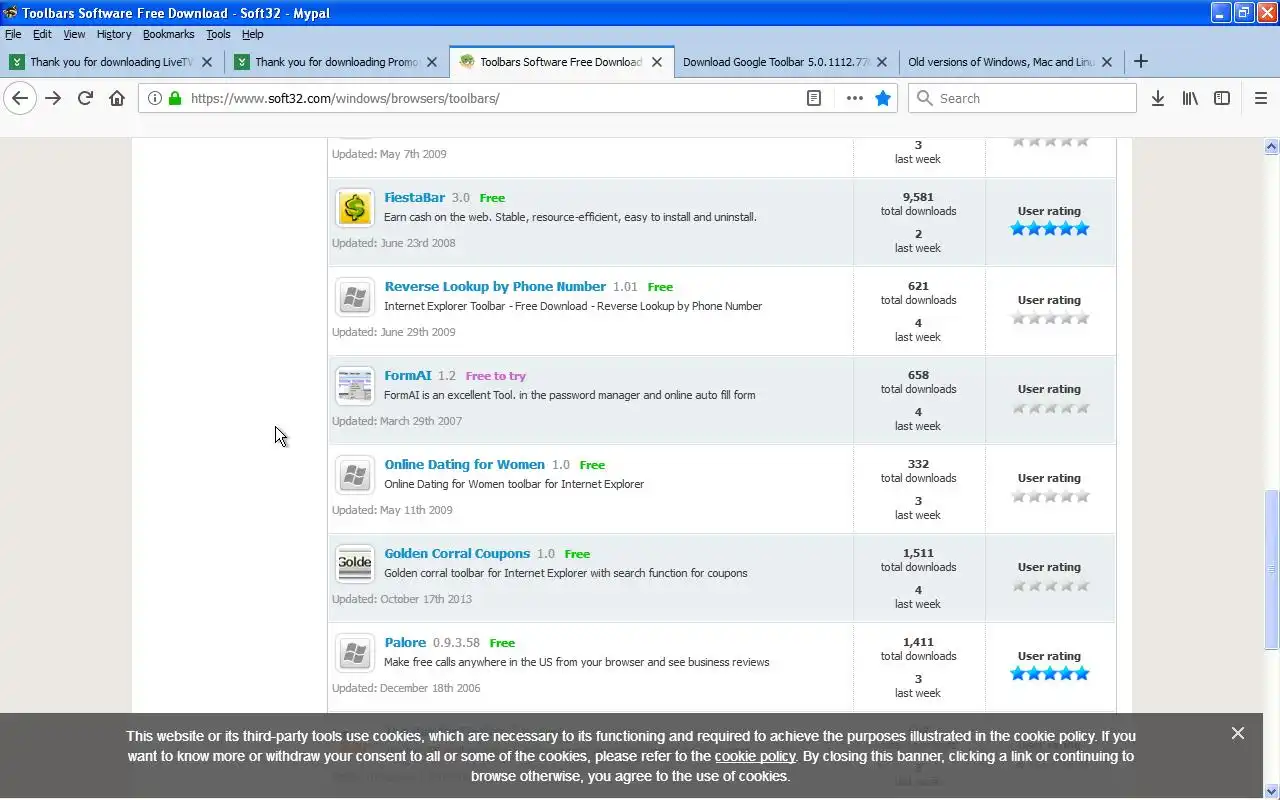Viewport: 1280px width, 800px height.
Task: Open the FormAI link
Action: pyautogui.click(x=408, y=375)
